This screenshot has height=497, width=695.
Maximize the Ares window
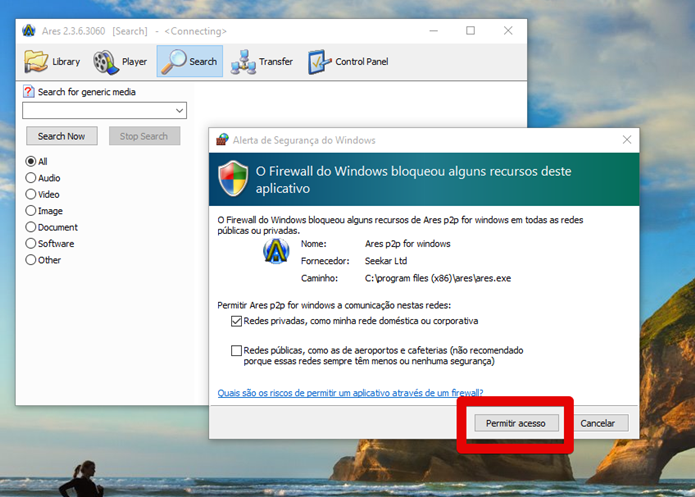click(470, 31)
